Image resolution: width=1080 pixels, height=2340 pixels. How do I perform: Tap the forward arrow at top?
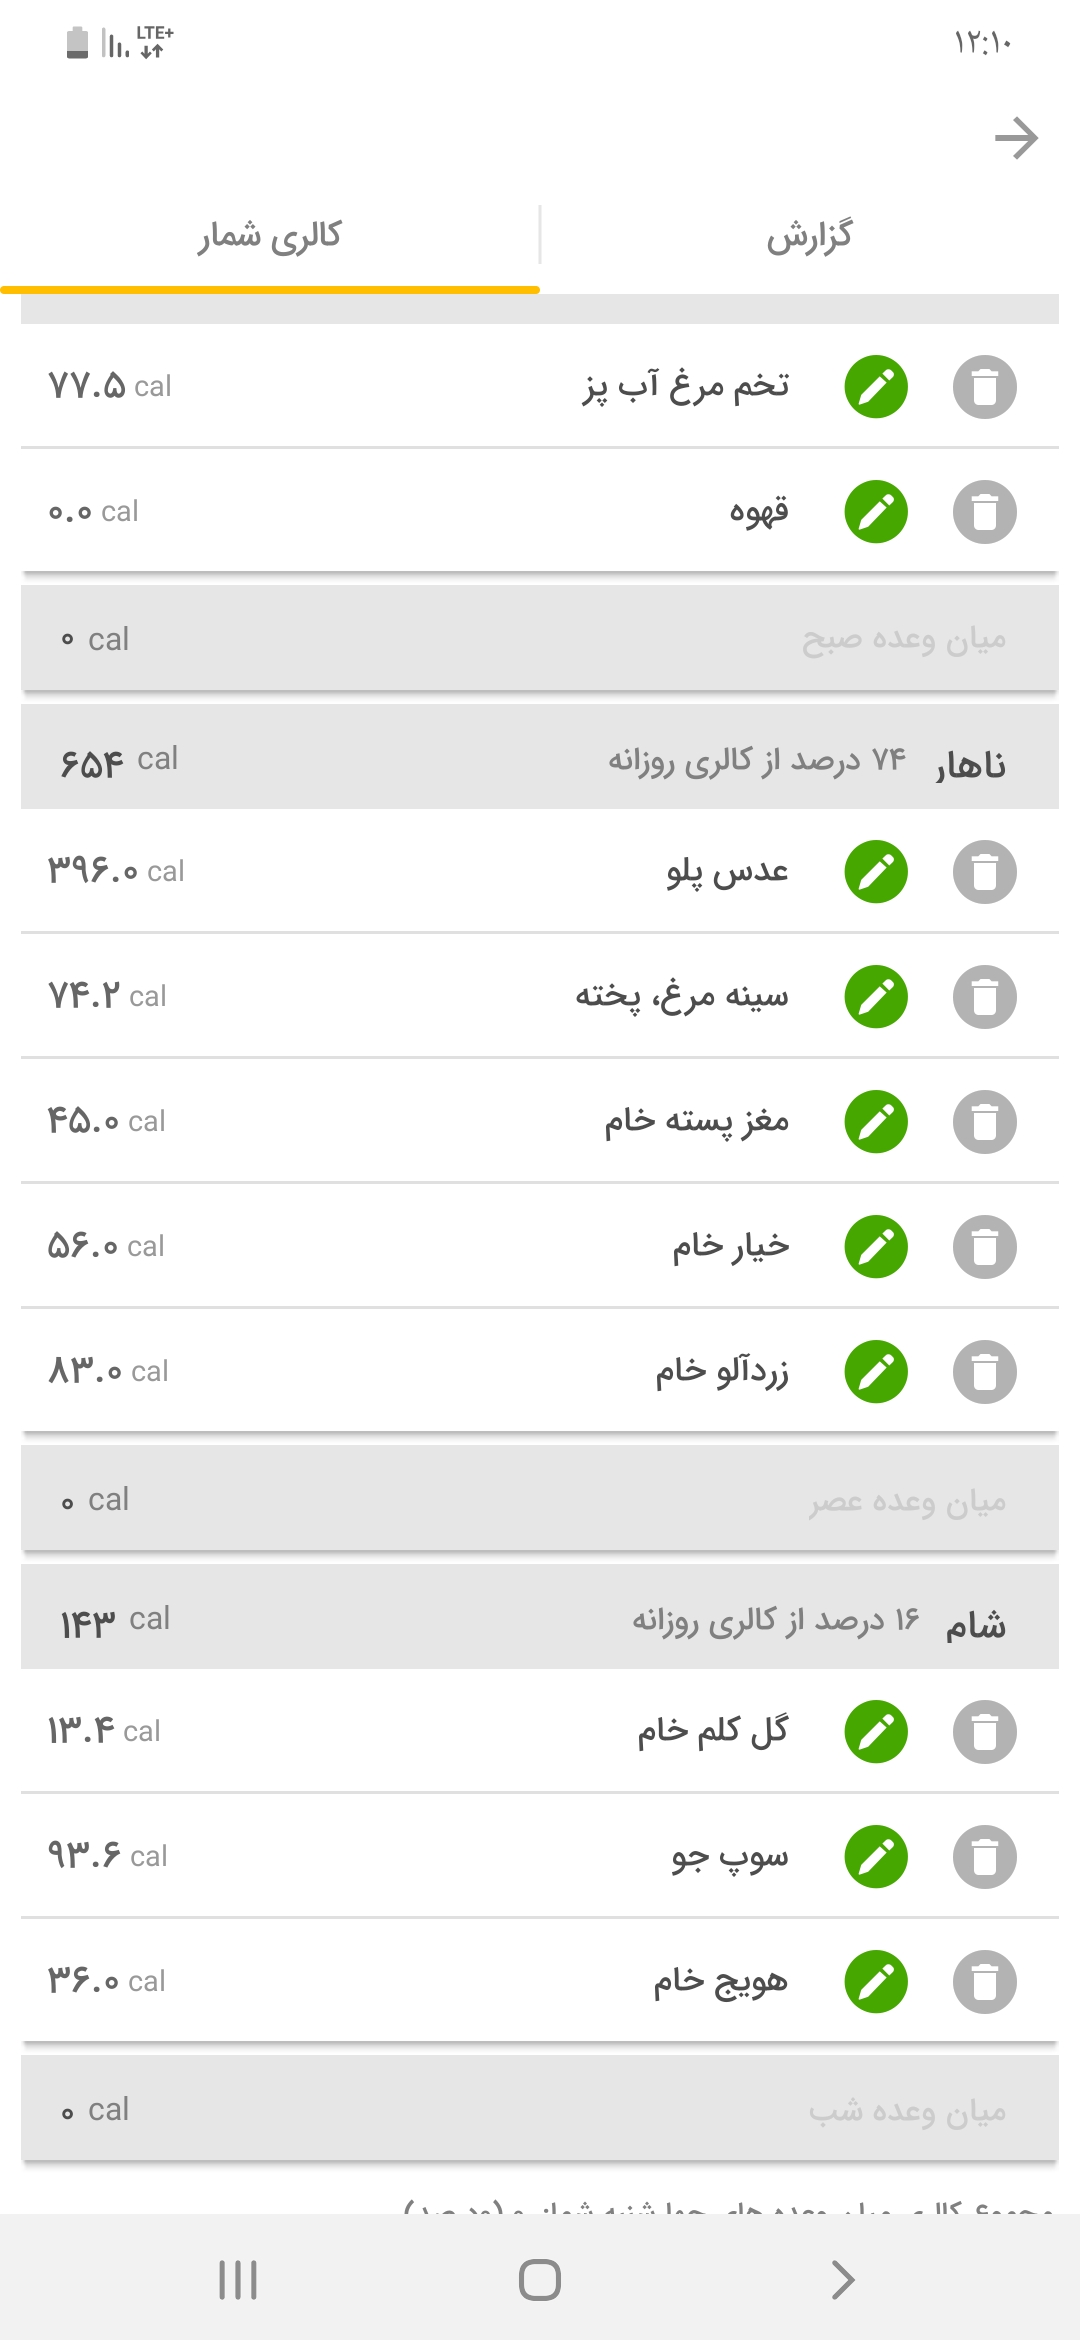click(x=1016, y=138)
